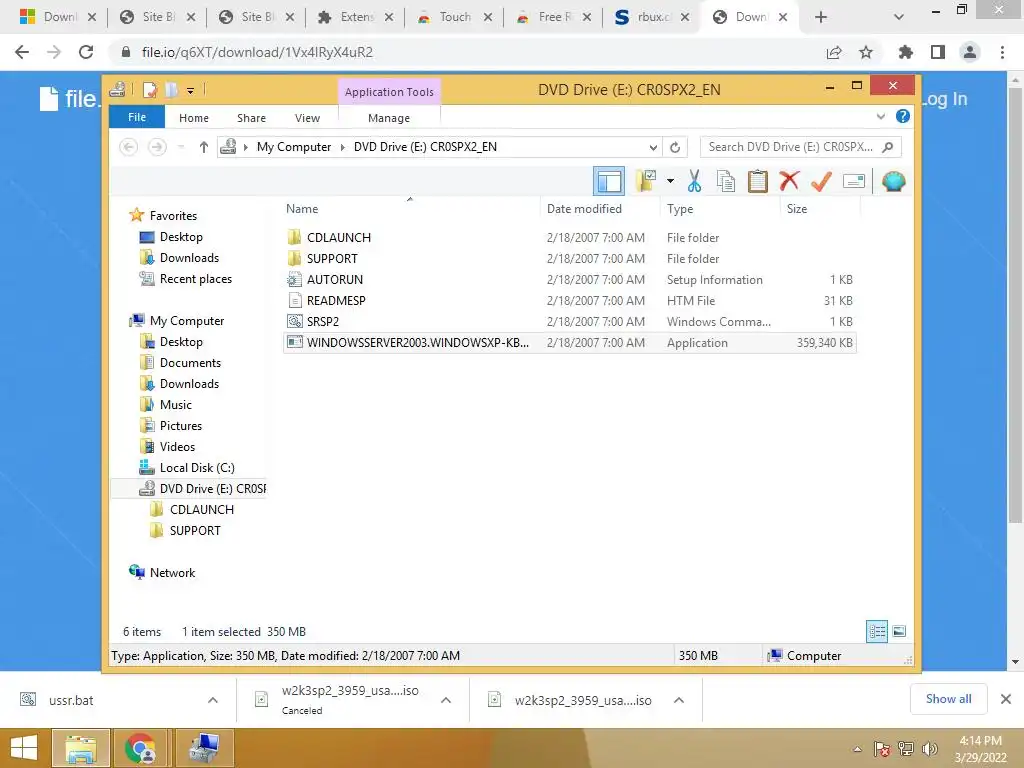Expand the ribbon with the chevron

[x=880, y=116]
